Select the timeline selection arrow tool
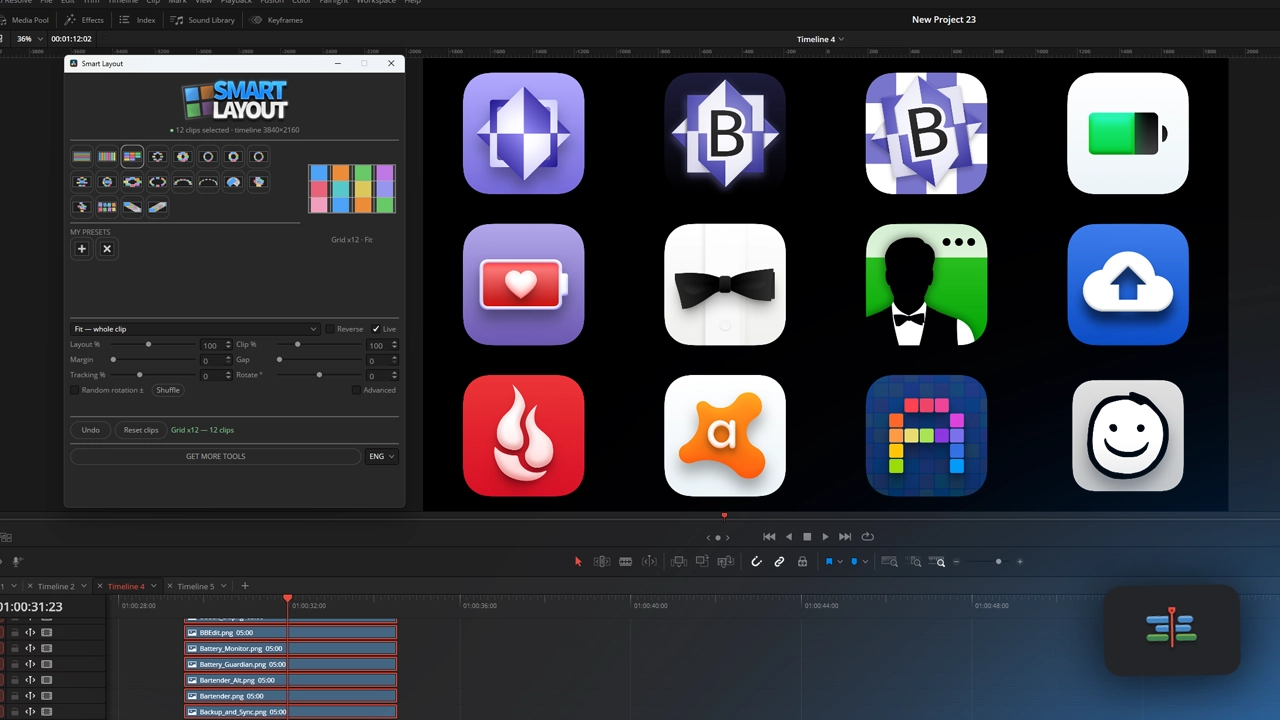The image size is (1280, 720). [578, 562]
